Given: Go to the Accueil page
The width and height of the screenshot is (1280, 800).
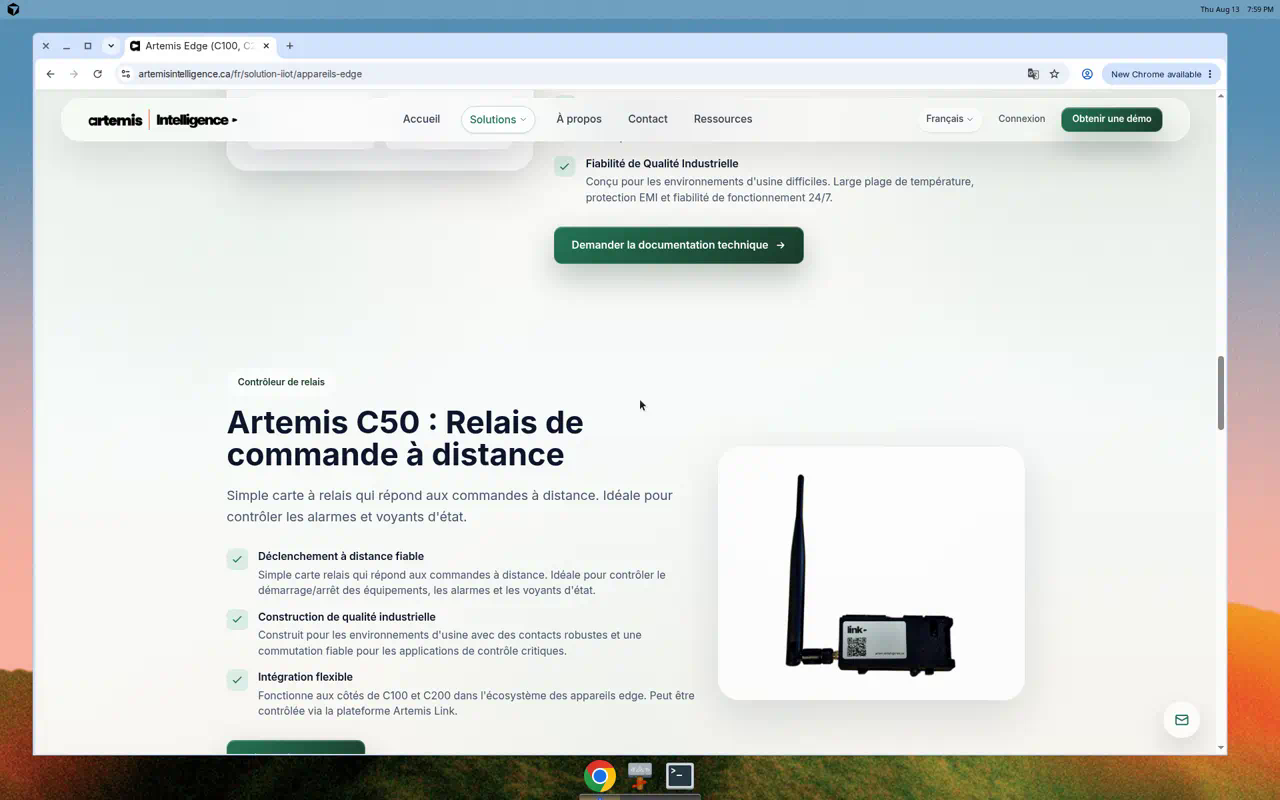Looking at the screenshot, I should coord(421,119).
